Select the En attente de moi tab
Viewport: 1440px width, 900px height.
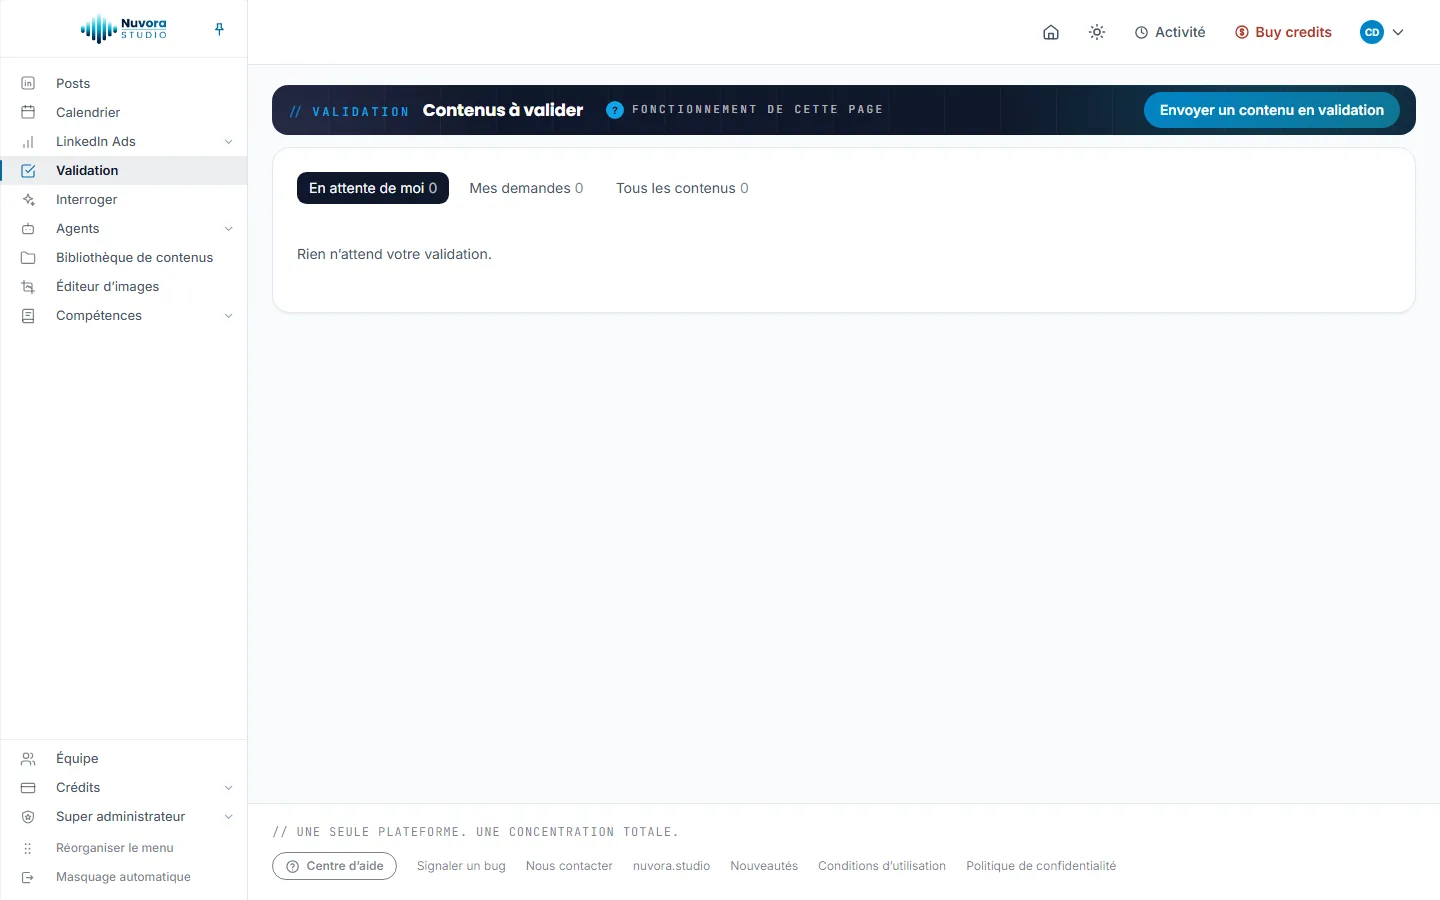(x=373, y=188)
